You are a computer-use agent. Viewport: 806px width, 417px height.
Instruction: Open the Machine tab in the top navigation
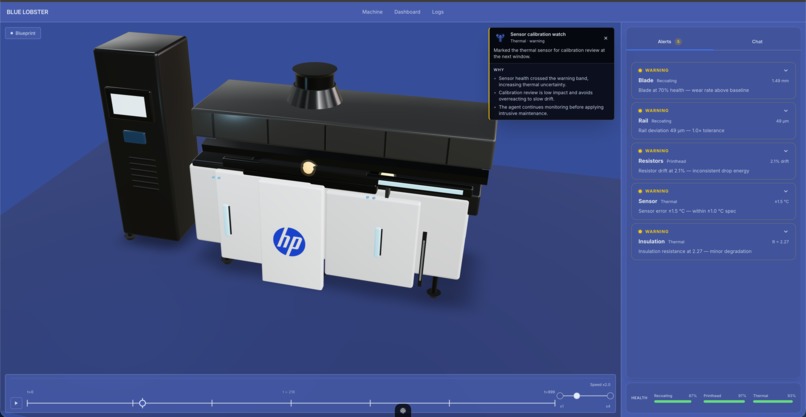point(372,12)
